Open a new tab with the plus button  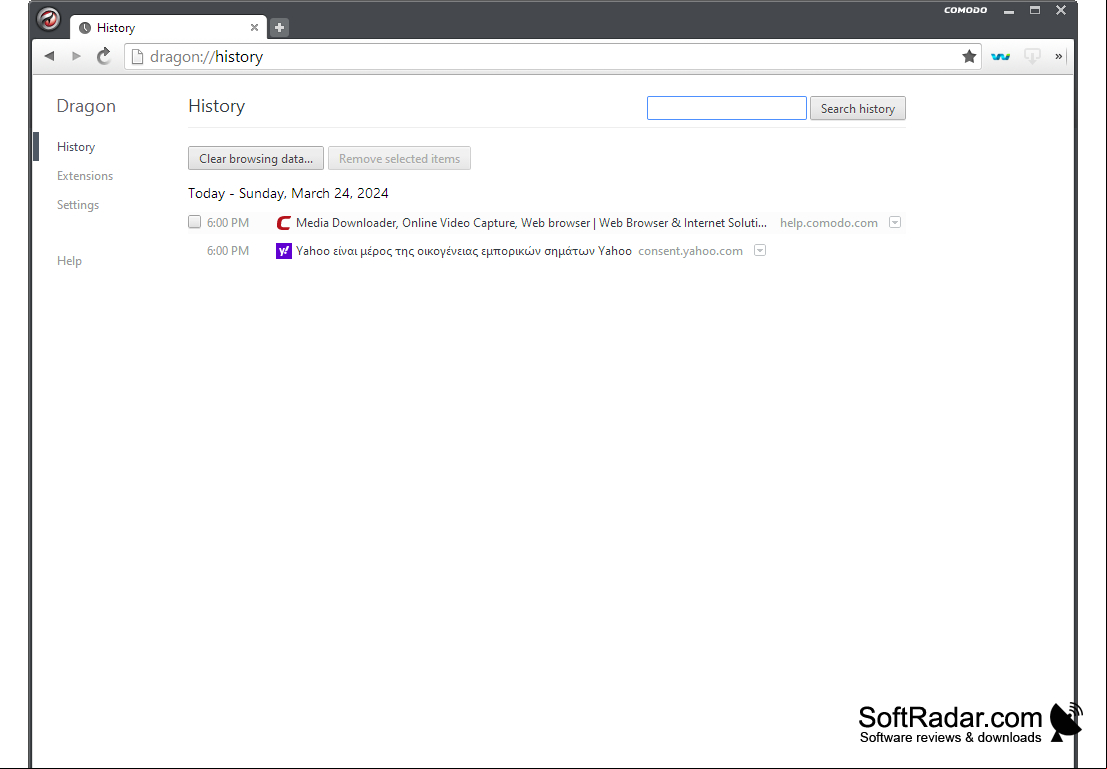(280, 28)
